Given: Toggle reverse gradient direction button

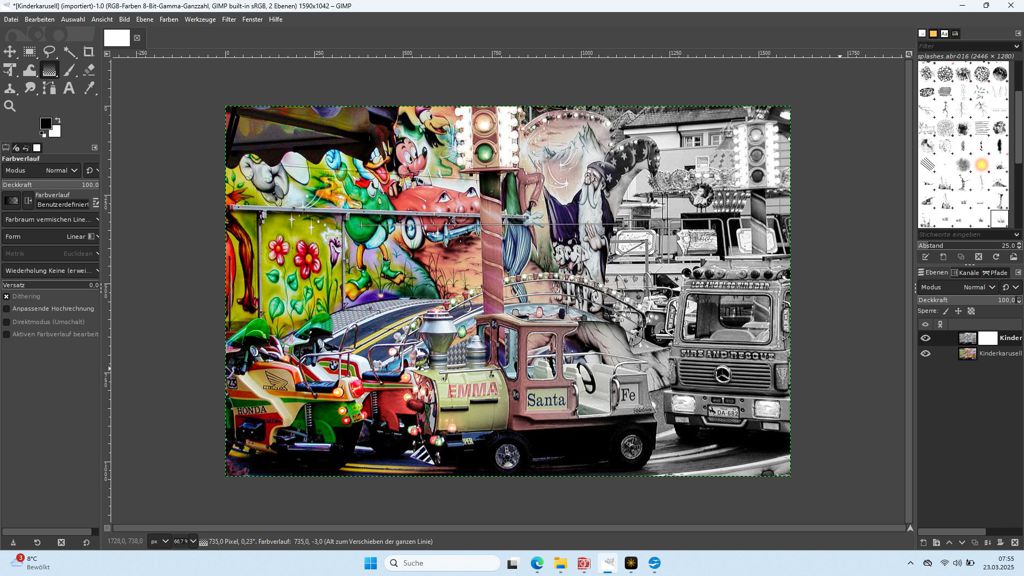Looking at the screenshot, I should pyautogui.click(x=28, y=200).
